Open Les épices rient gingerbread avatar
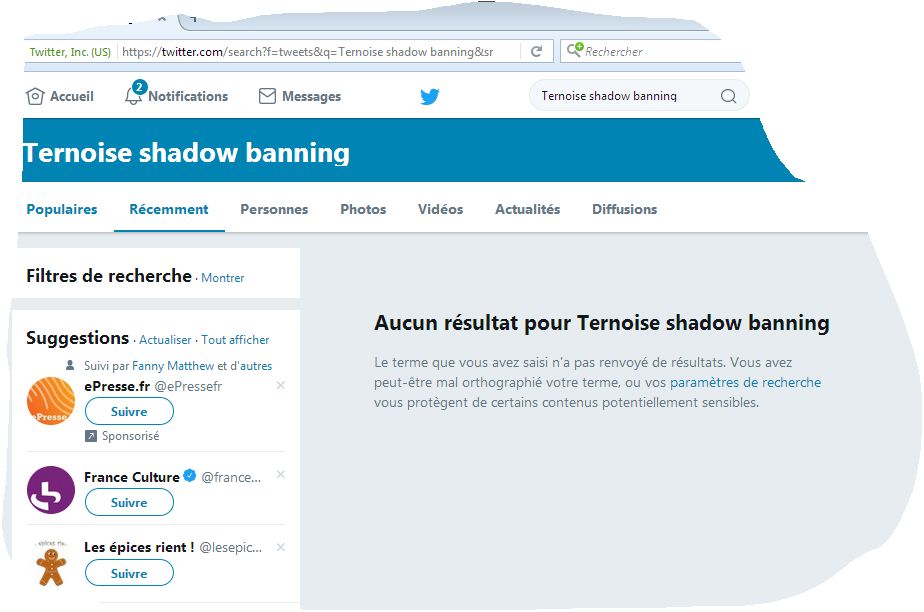The height and width of the screenshot is (612, 924). pos(51,563)
